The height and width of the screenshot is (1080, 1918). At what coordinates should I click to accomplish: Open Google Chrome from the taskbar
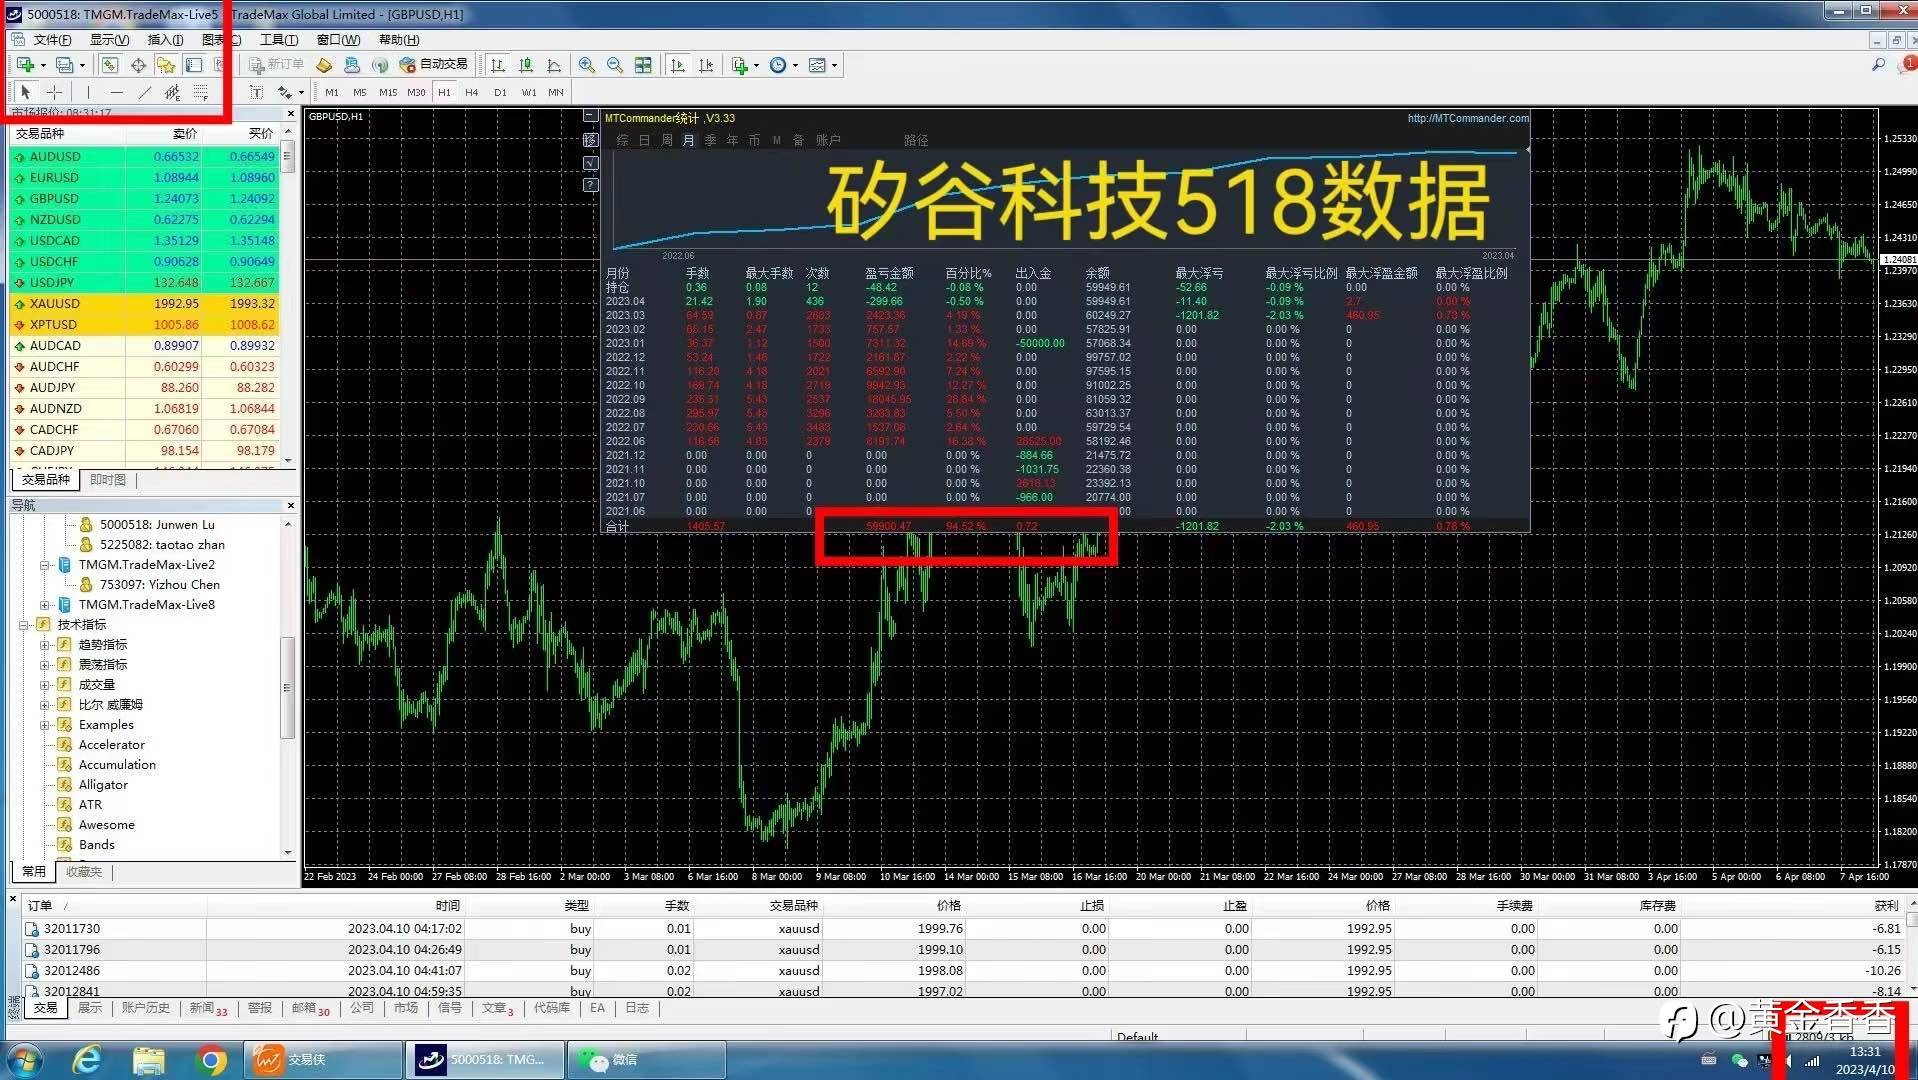[x=211, y=1060]
